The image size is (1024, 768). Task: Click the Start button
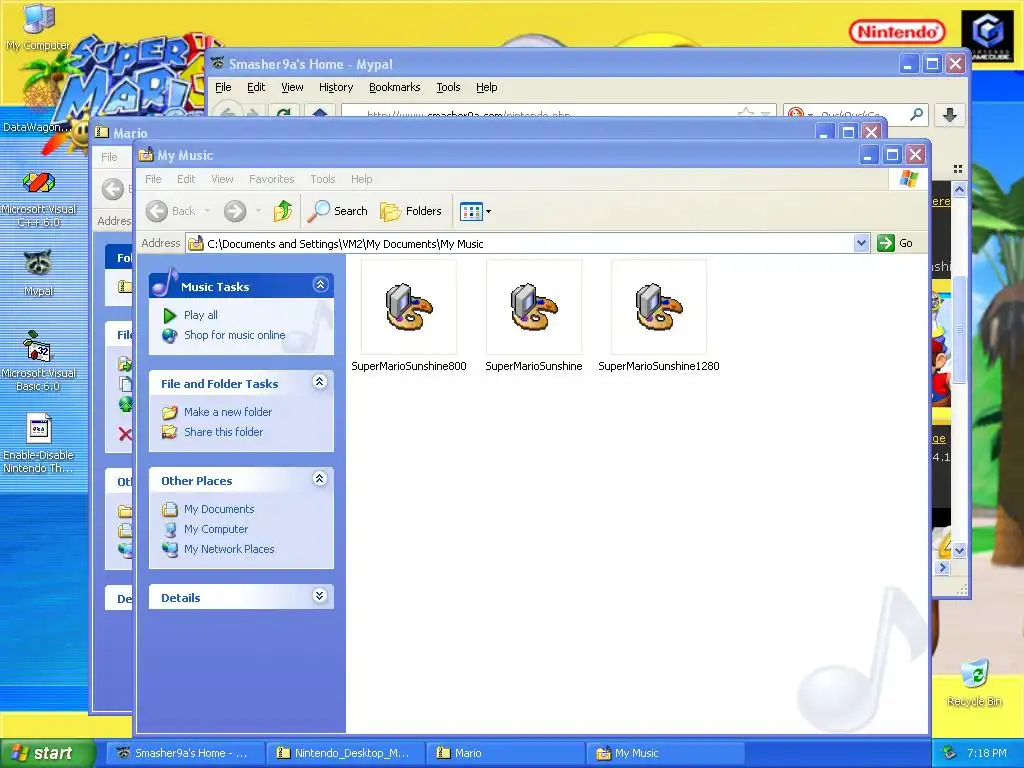pos(46,753)
